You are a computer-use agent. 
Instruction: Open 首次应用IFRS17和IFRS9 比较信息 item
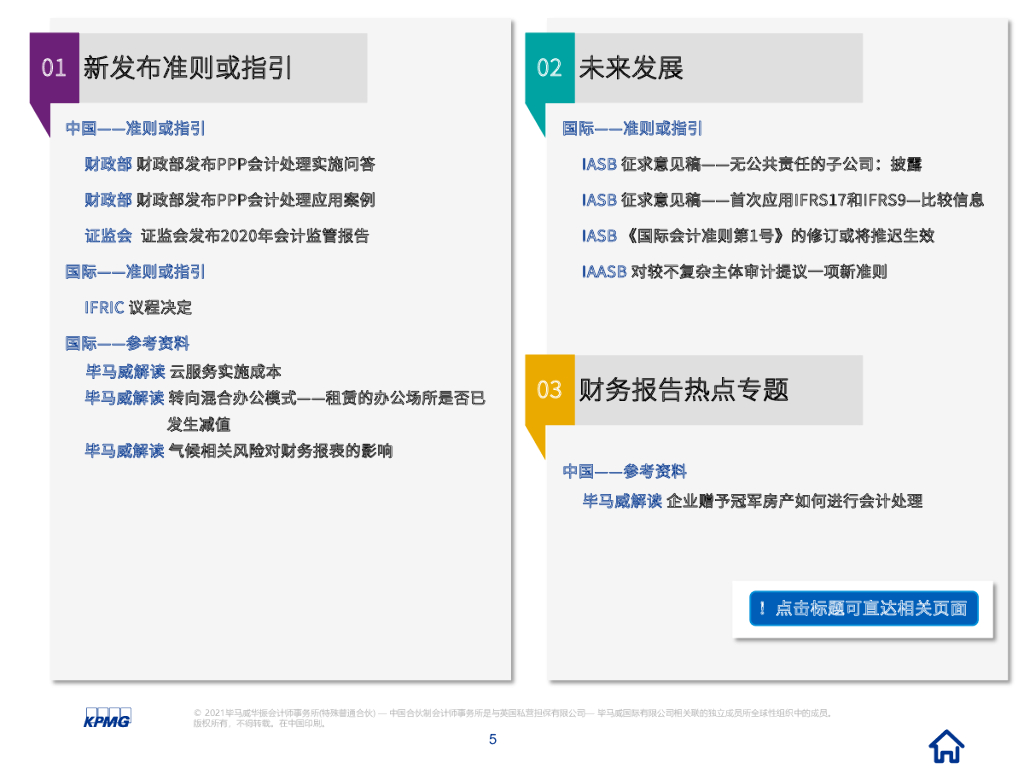coord(782,200)
